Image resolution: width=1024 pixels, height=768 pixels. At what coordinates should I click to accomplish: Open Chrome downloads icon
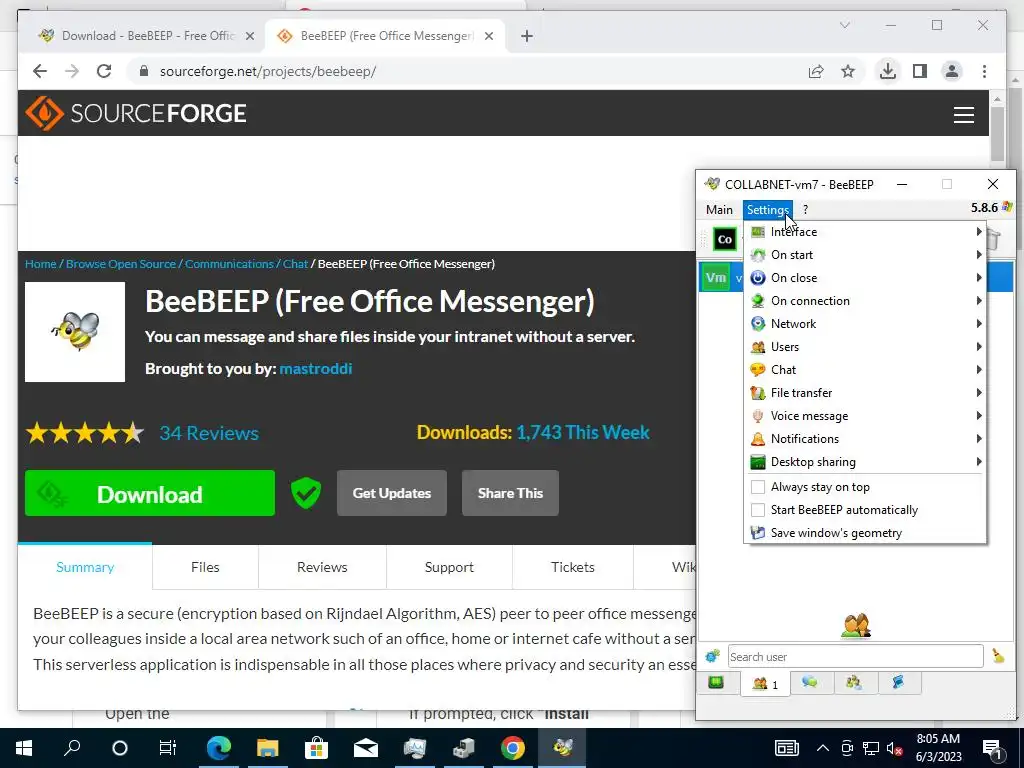point(888,71)
